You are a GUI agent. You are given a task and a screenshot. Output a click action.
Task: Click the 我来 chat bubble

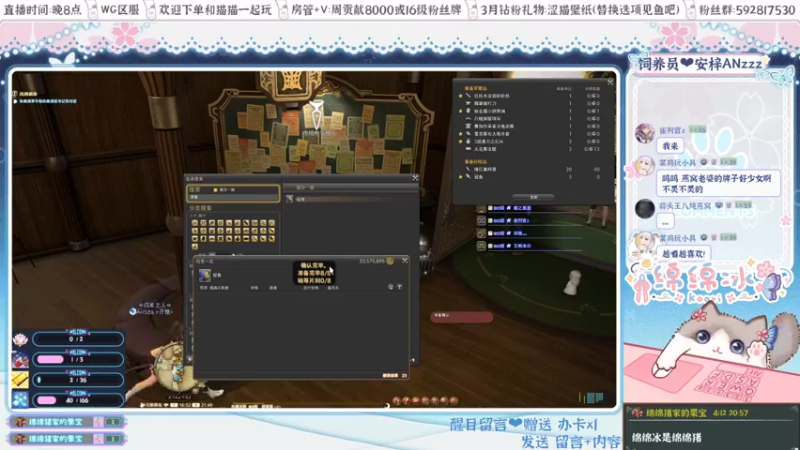pyautogui.click(x=670, y=146)
